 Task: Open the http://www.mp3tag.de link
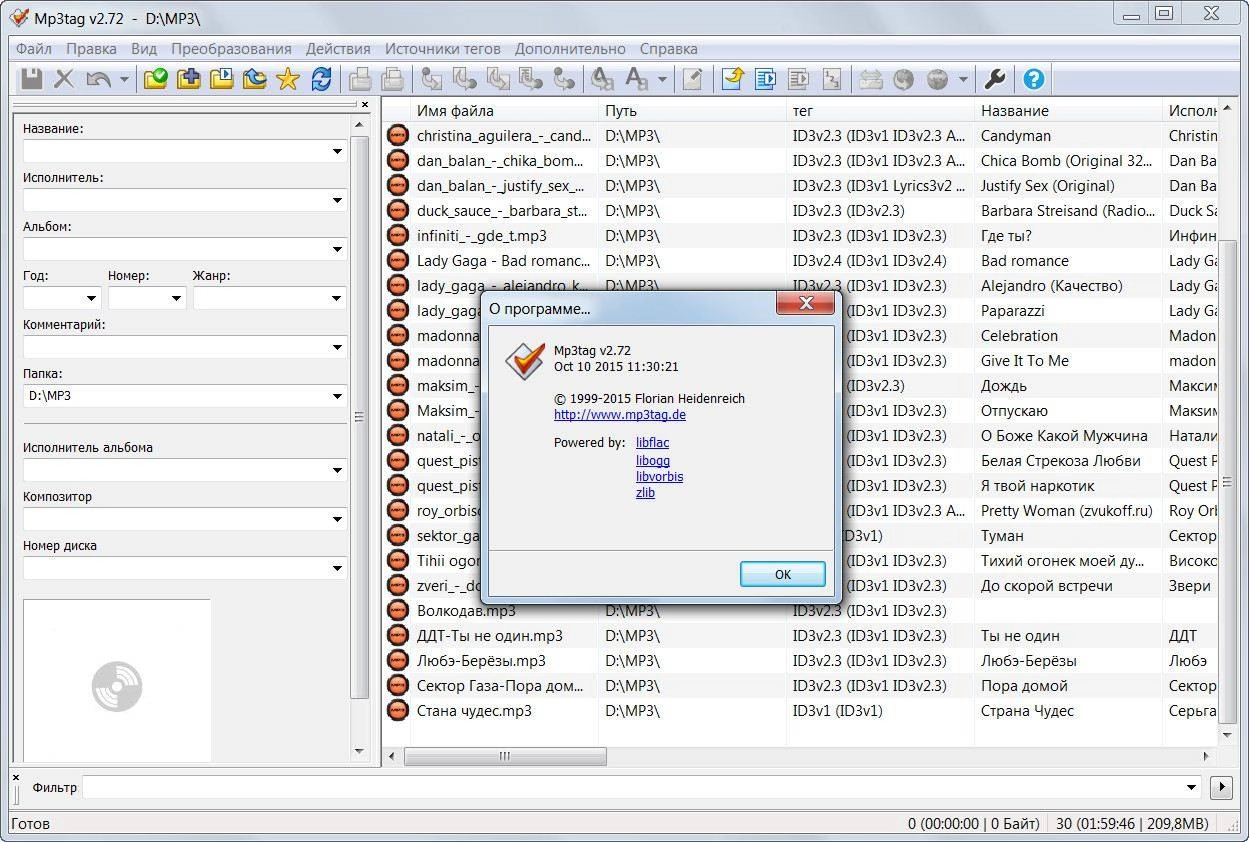(x=620, y=415)
